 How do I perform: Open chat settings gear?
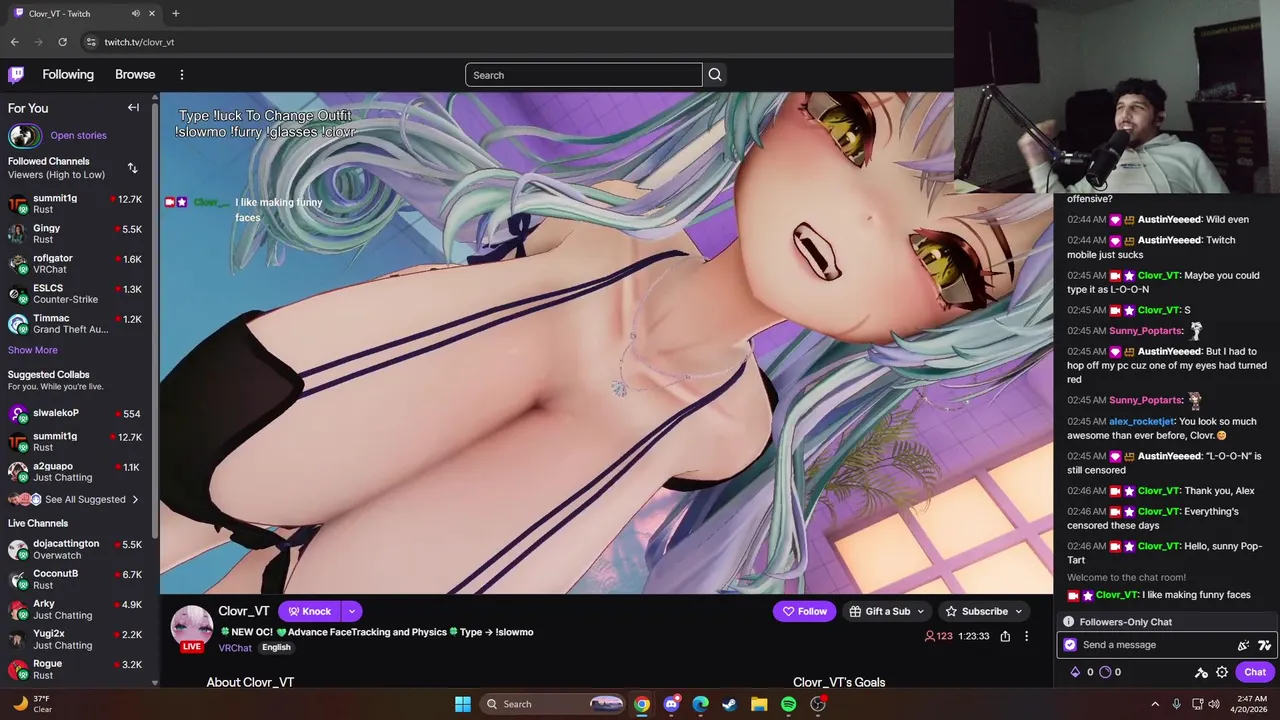point(1222,672)
